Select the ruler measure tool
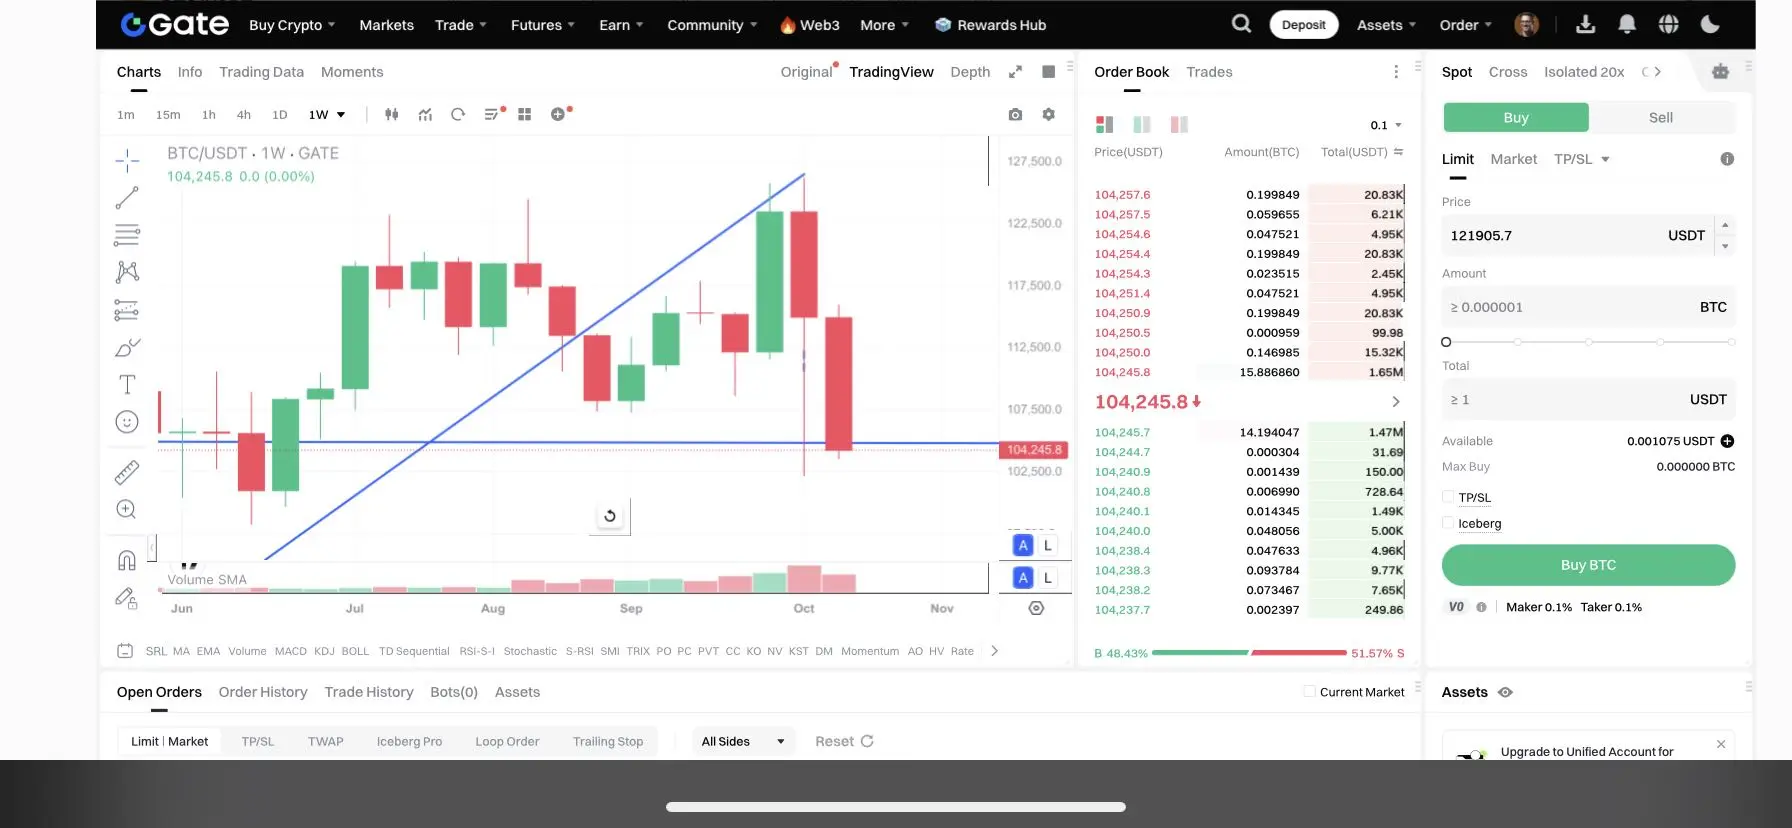1792x828 pixels. pyautogui.click(x=127, y=472)
